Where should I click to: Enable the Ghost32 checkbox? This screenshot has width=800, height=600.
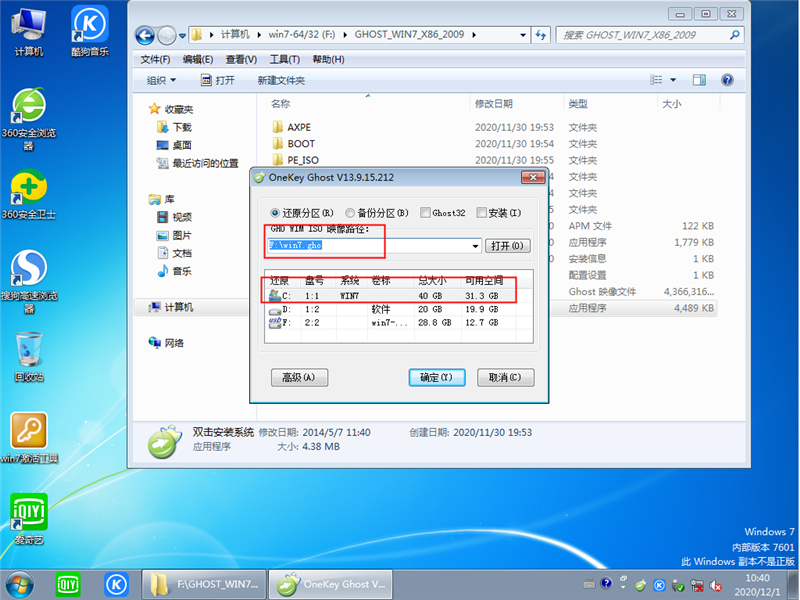(424, 213)
